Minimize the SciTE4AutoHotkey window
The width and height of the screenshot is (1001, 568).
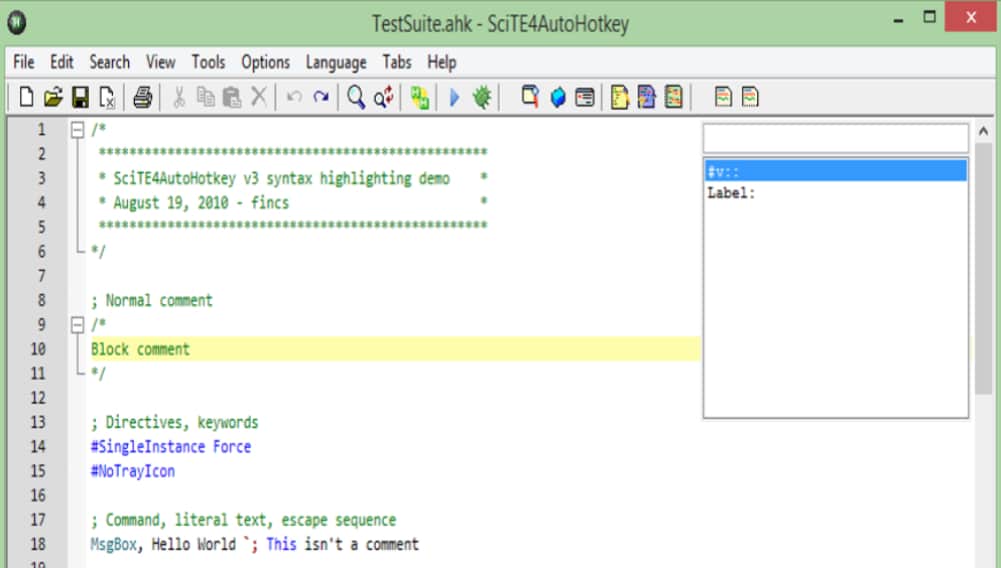coord(899,20)
